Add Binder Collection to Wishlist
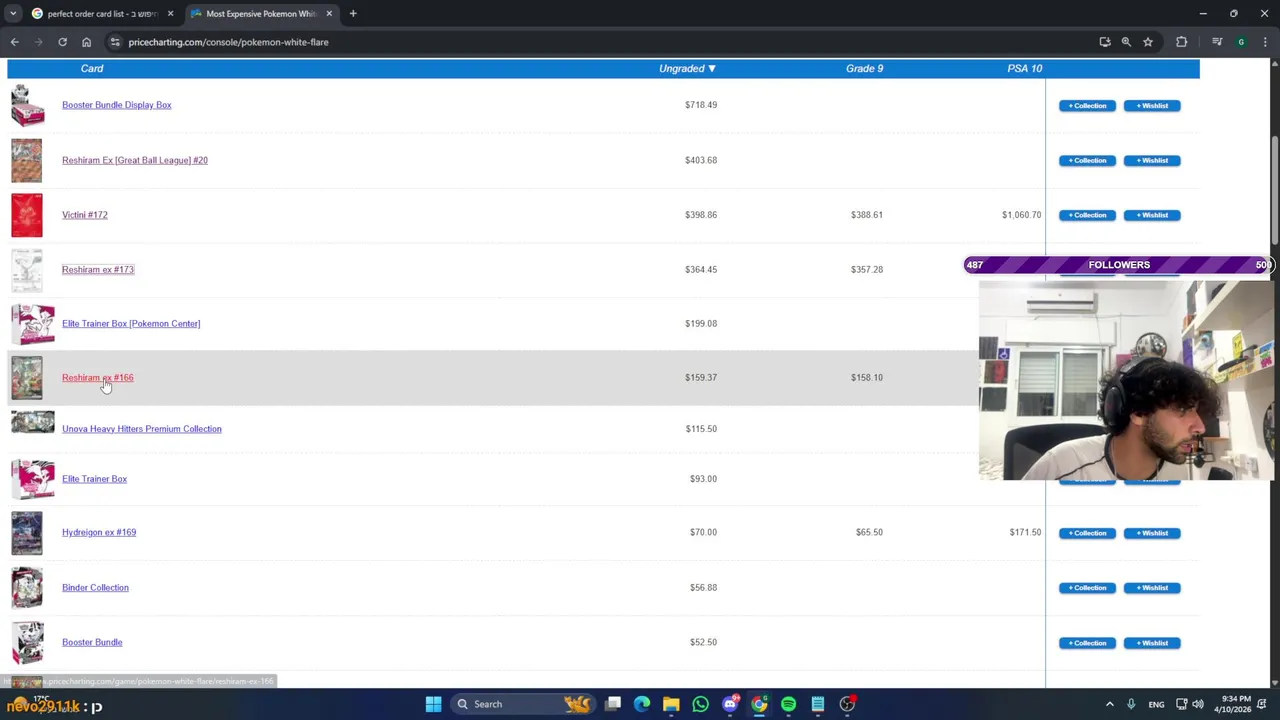This screenshot has height=720, width=1280. tap(1152, 588)
